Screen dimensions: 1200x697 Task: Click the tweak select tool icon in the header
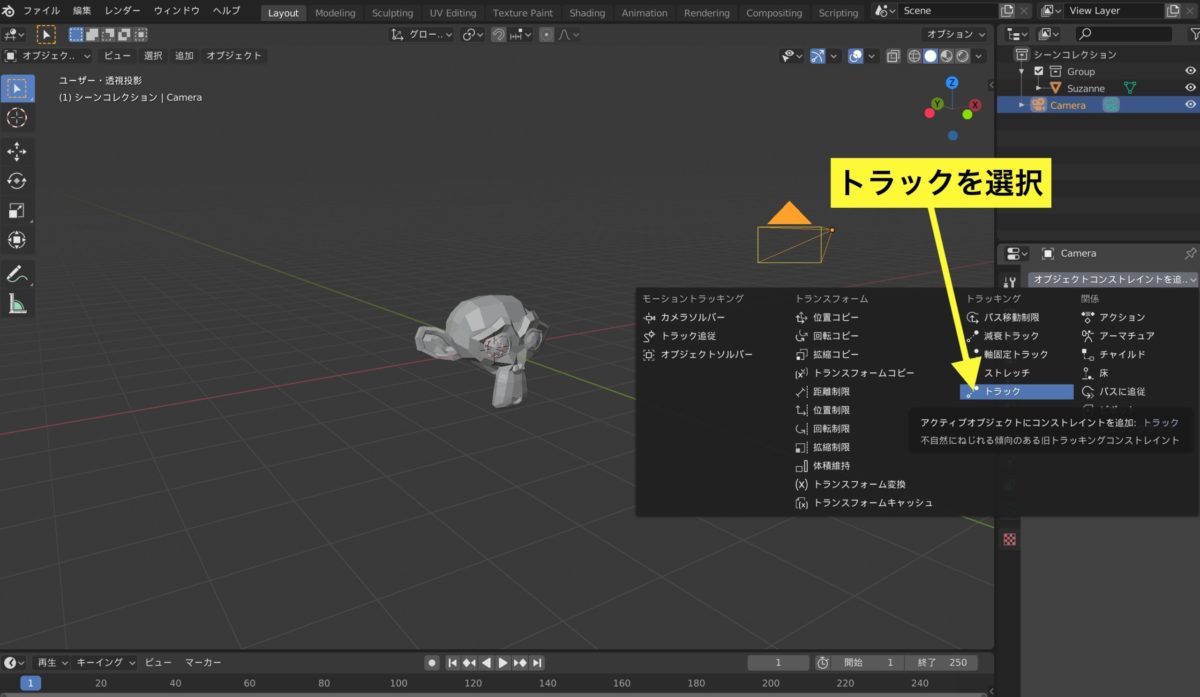tap(47, 34)
